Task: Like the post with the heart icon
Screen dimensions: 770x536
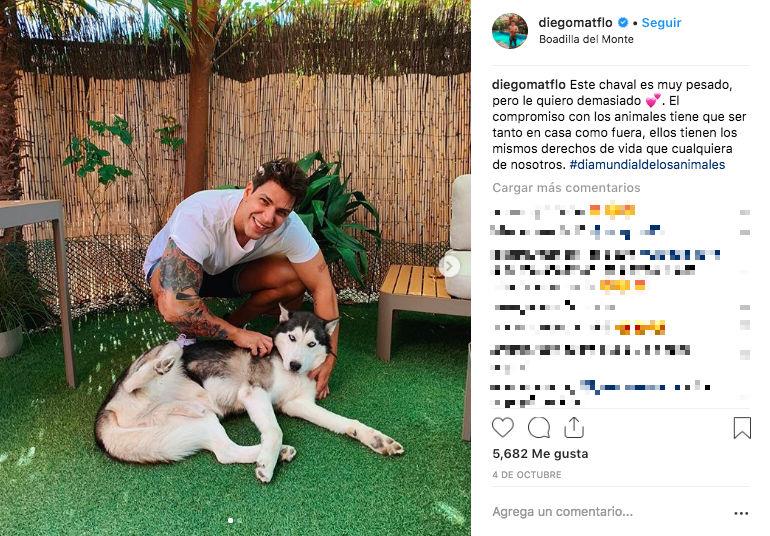Action: 502,428
